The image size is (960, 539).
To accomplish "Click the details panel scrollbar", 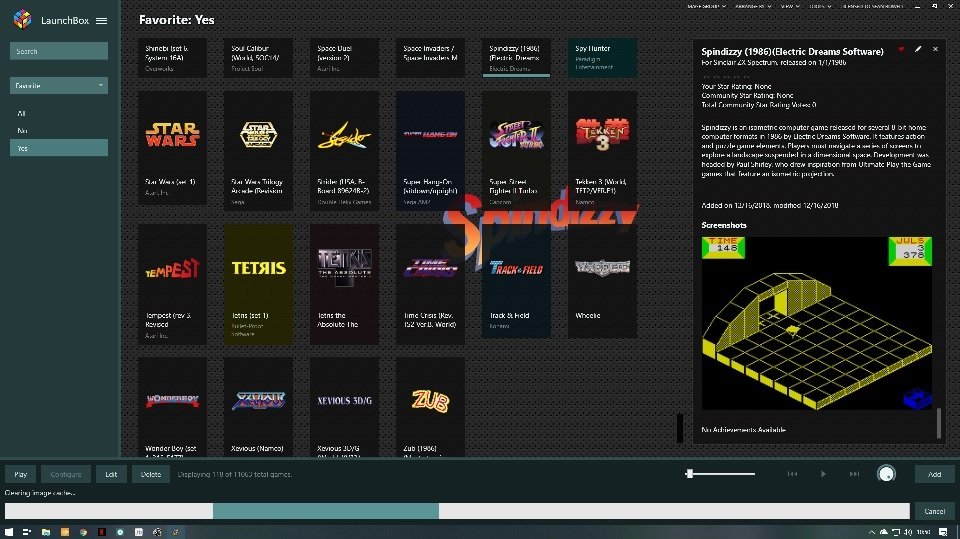I will (939, 423).
